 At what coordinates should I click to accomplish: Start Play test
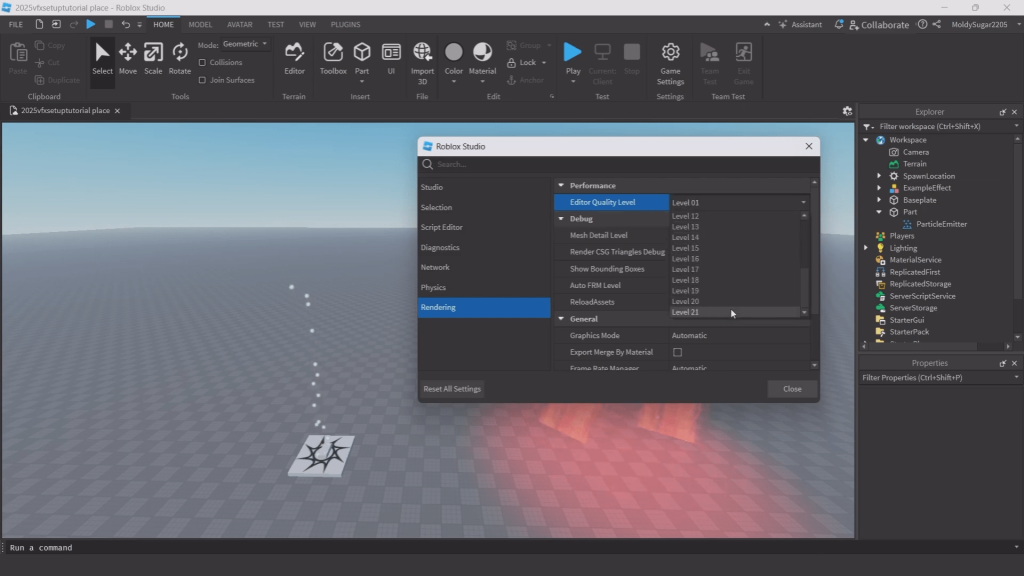coord(573,59)
